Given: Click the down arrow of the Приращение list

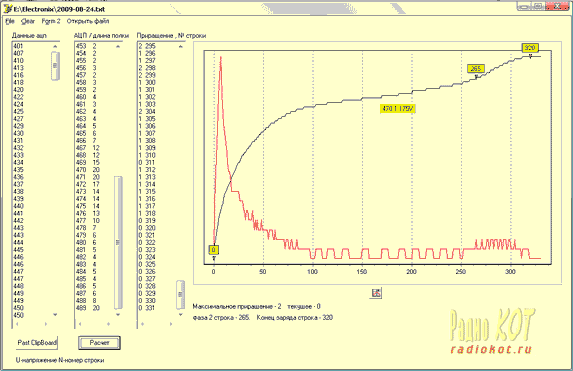Looking at the screenshot, I should (x=181, y=314).
